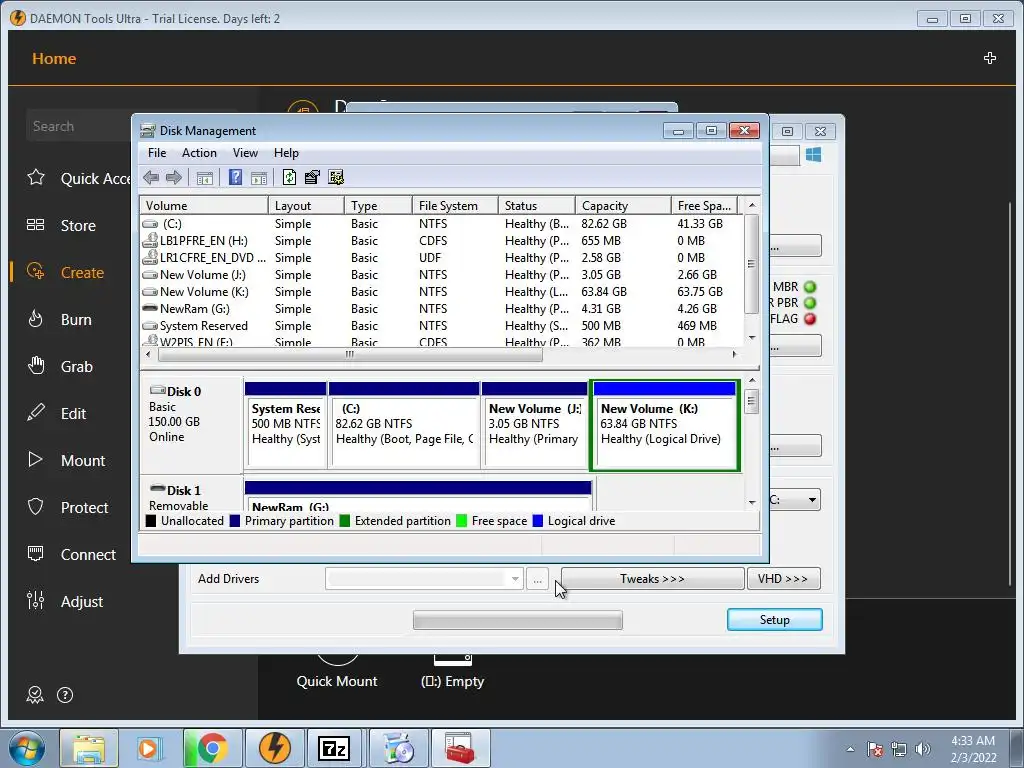Screen dimensions: 1024x768
Task: Click the Properties toolbar icon in Disk Management
Action: pyautogui.click(x=312, y=177)
